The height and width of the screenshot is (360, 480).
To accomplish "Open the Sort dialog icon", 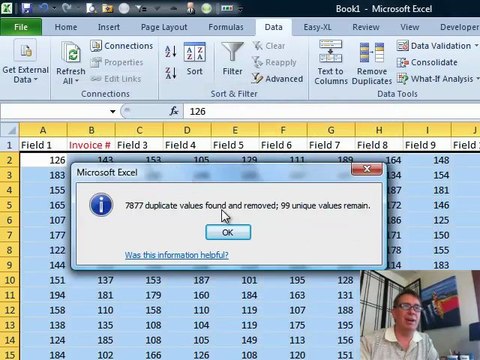I will click(x=195, y=52).
